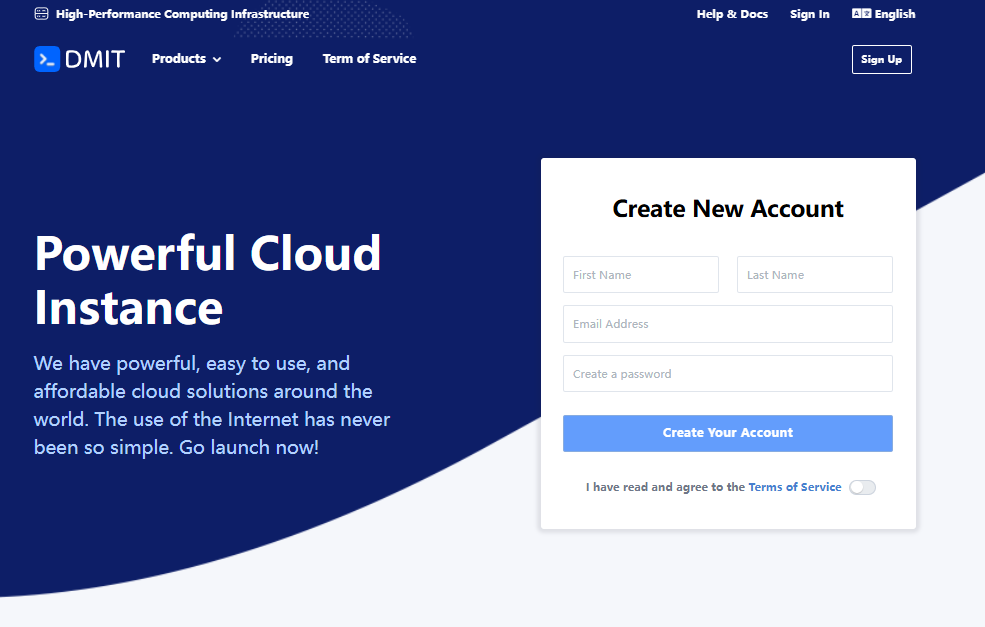Click the High-Performance Computing Infrastructure tagline

point(182,14)
